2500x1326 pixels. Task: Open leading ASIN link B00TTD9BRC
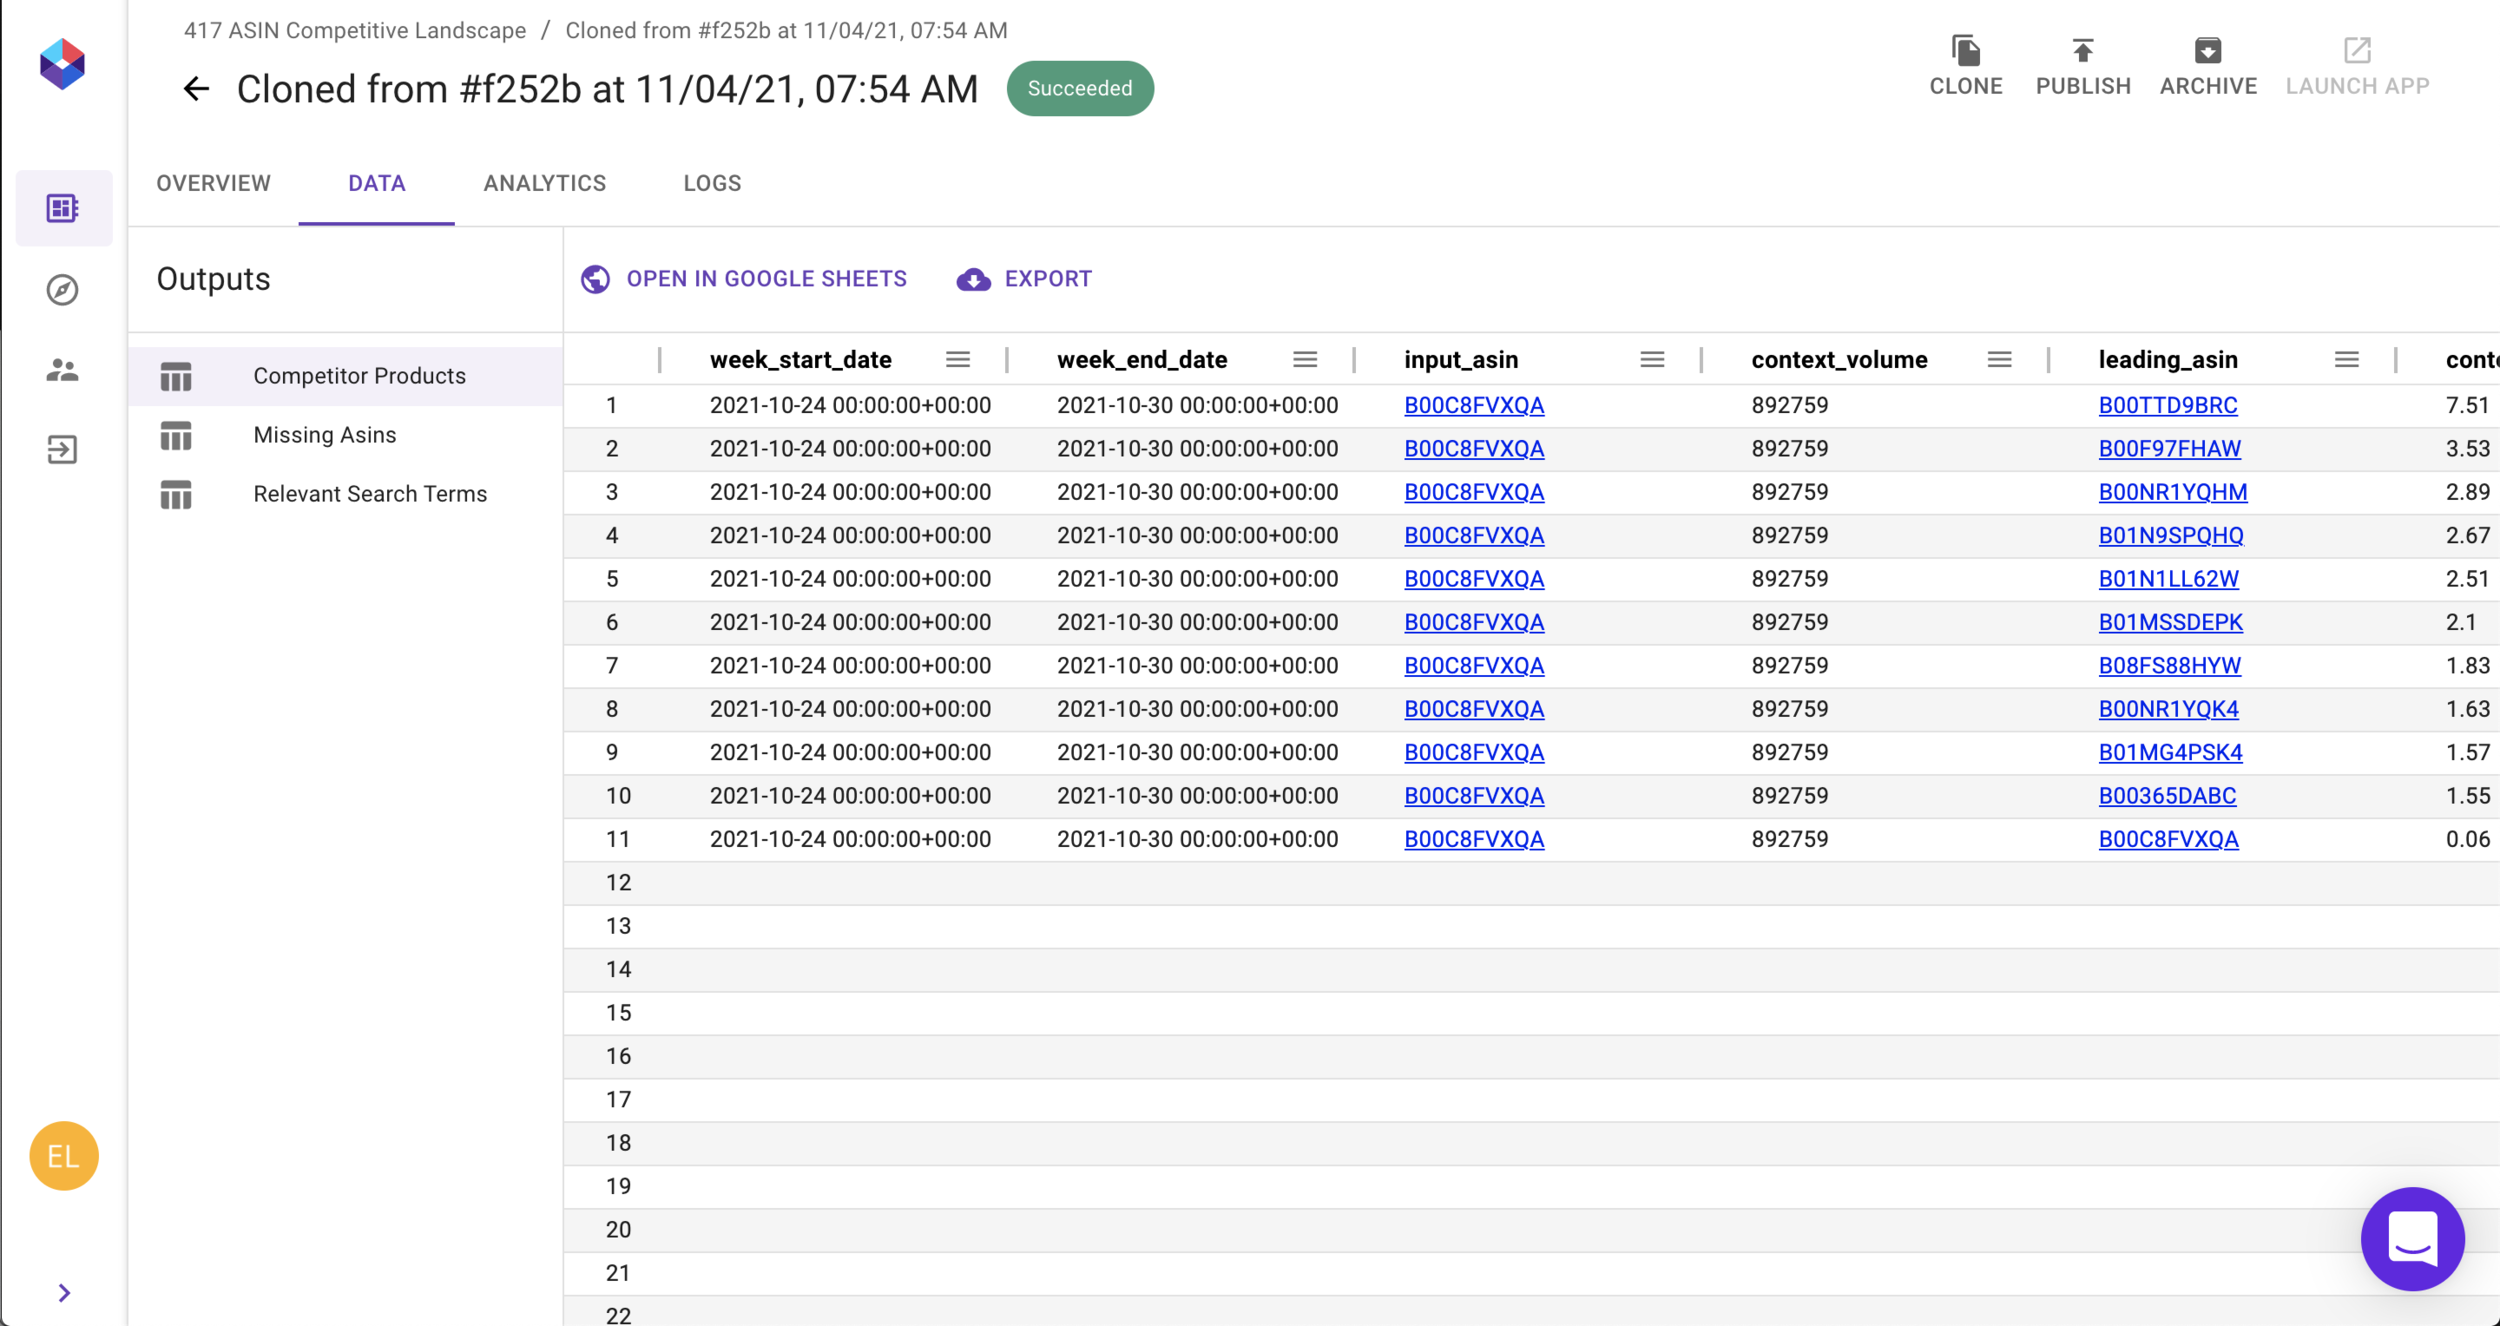[x=2167, y=406]
